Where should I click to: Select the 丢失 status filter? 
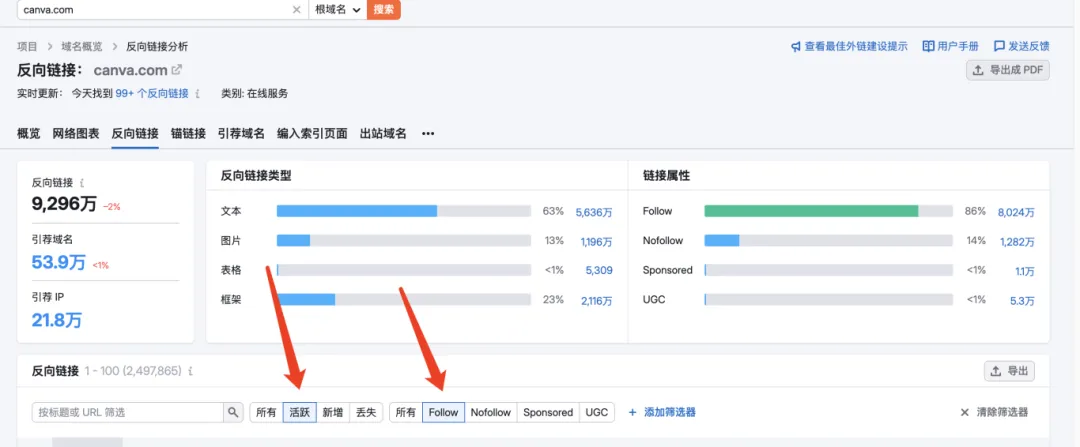pyautogui.click(x=366, y=413)
